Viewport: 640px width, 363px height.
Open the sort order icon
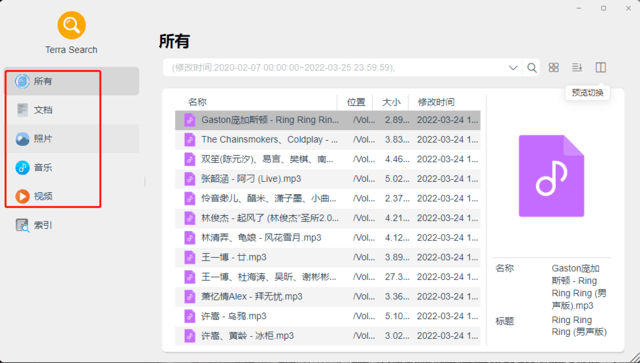(577, 68)
